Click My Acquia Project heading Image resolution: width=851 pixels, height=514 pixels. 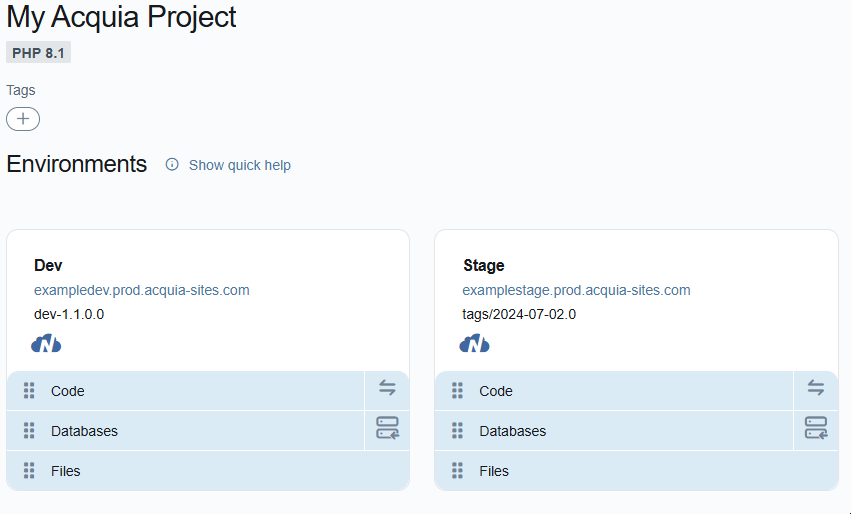[x=121, y=17]
